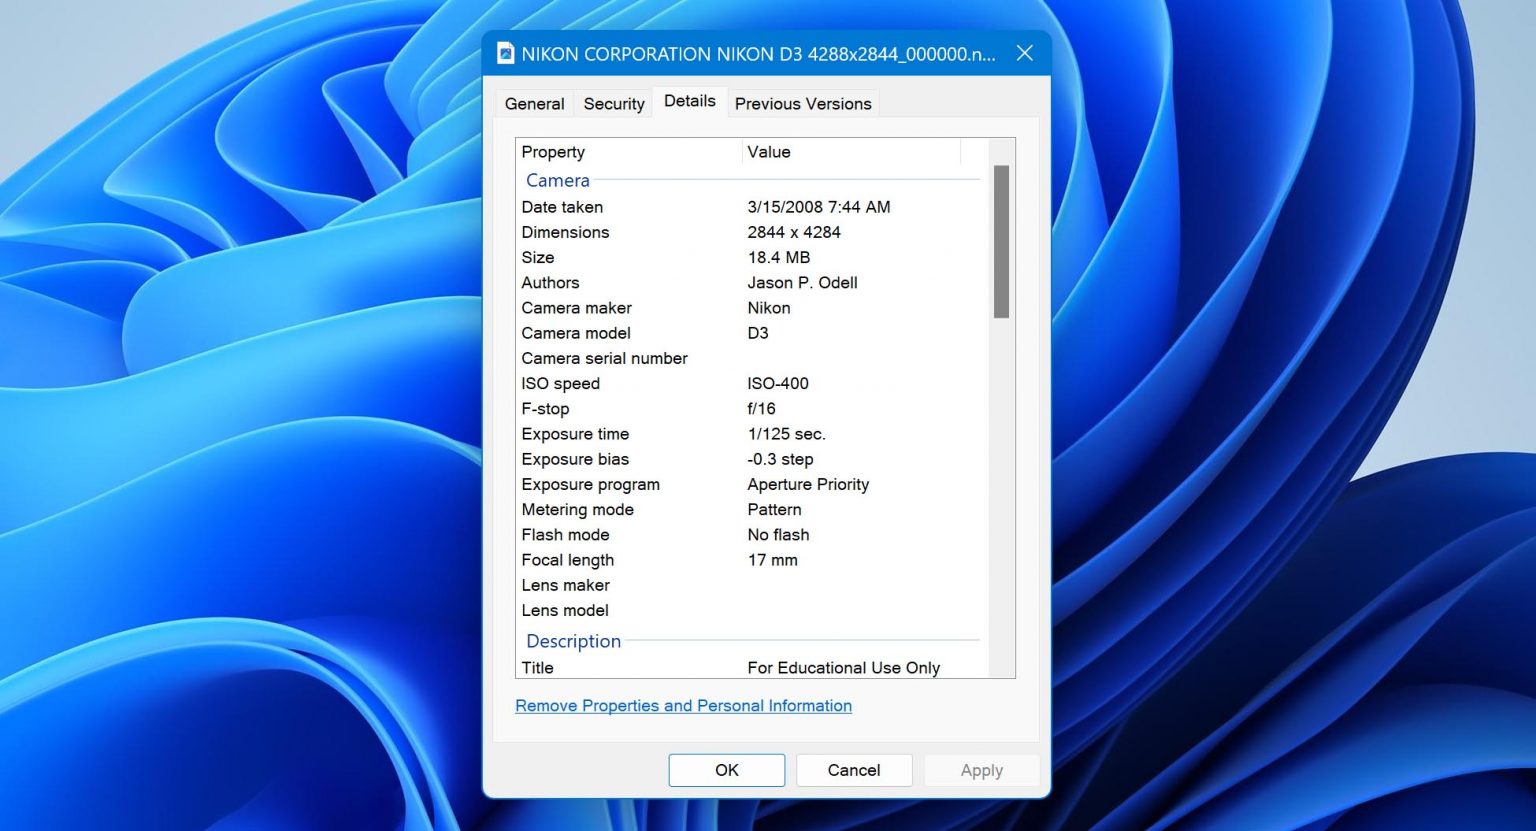Select the Date taken property row
This screenshot has width=1536, height=831.
pos(562,207)
